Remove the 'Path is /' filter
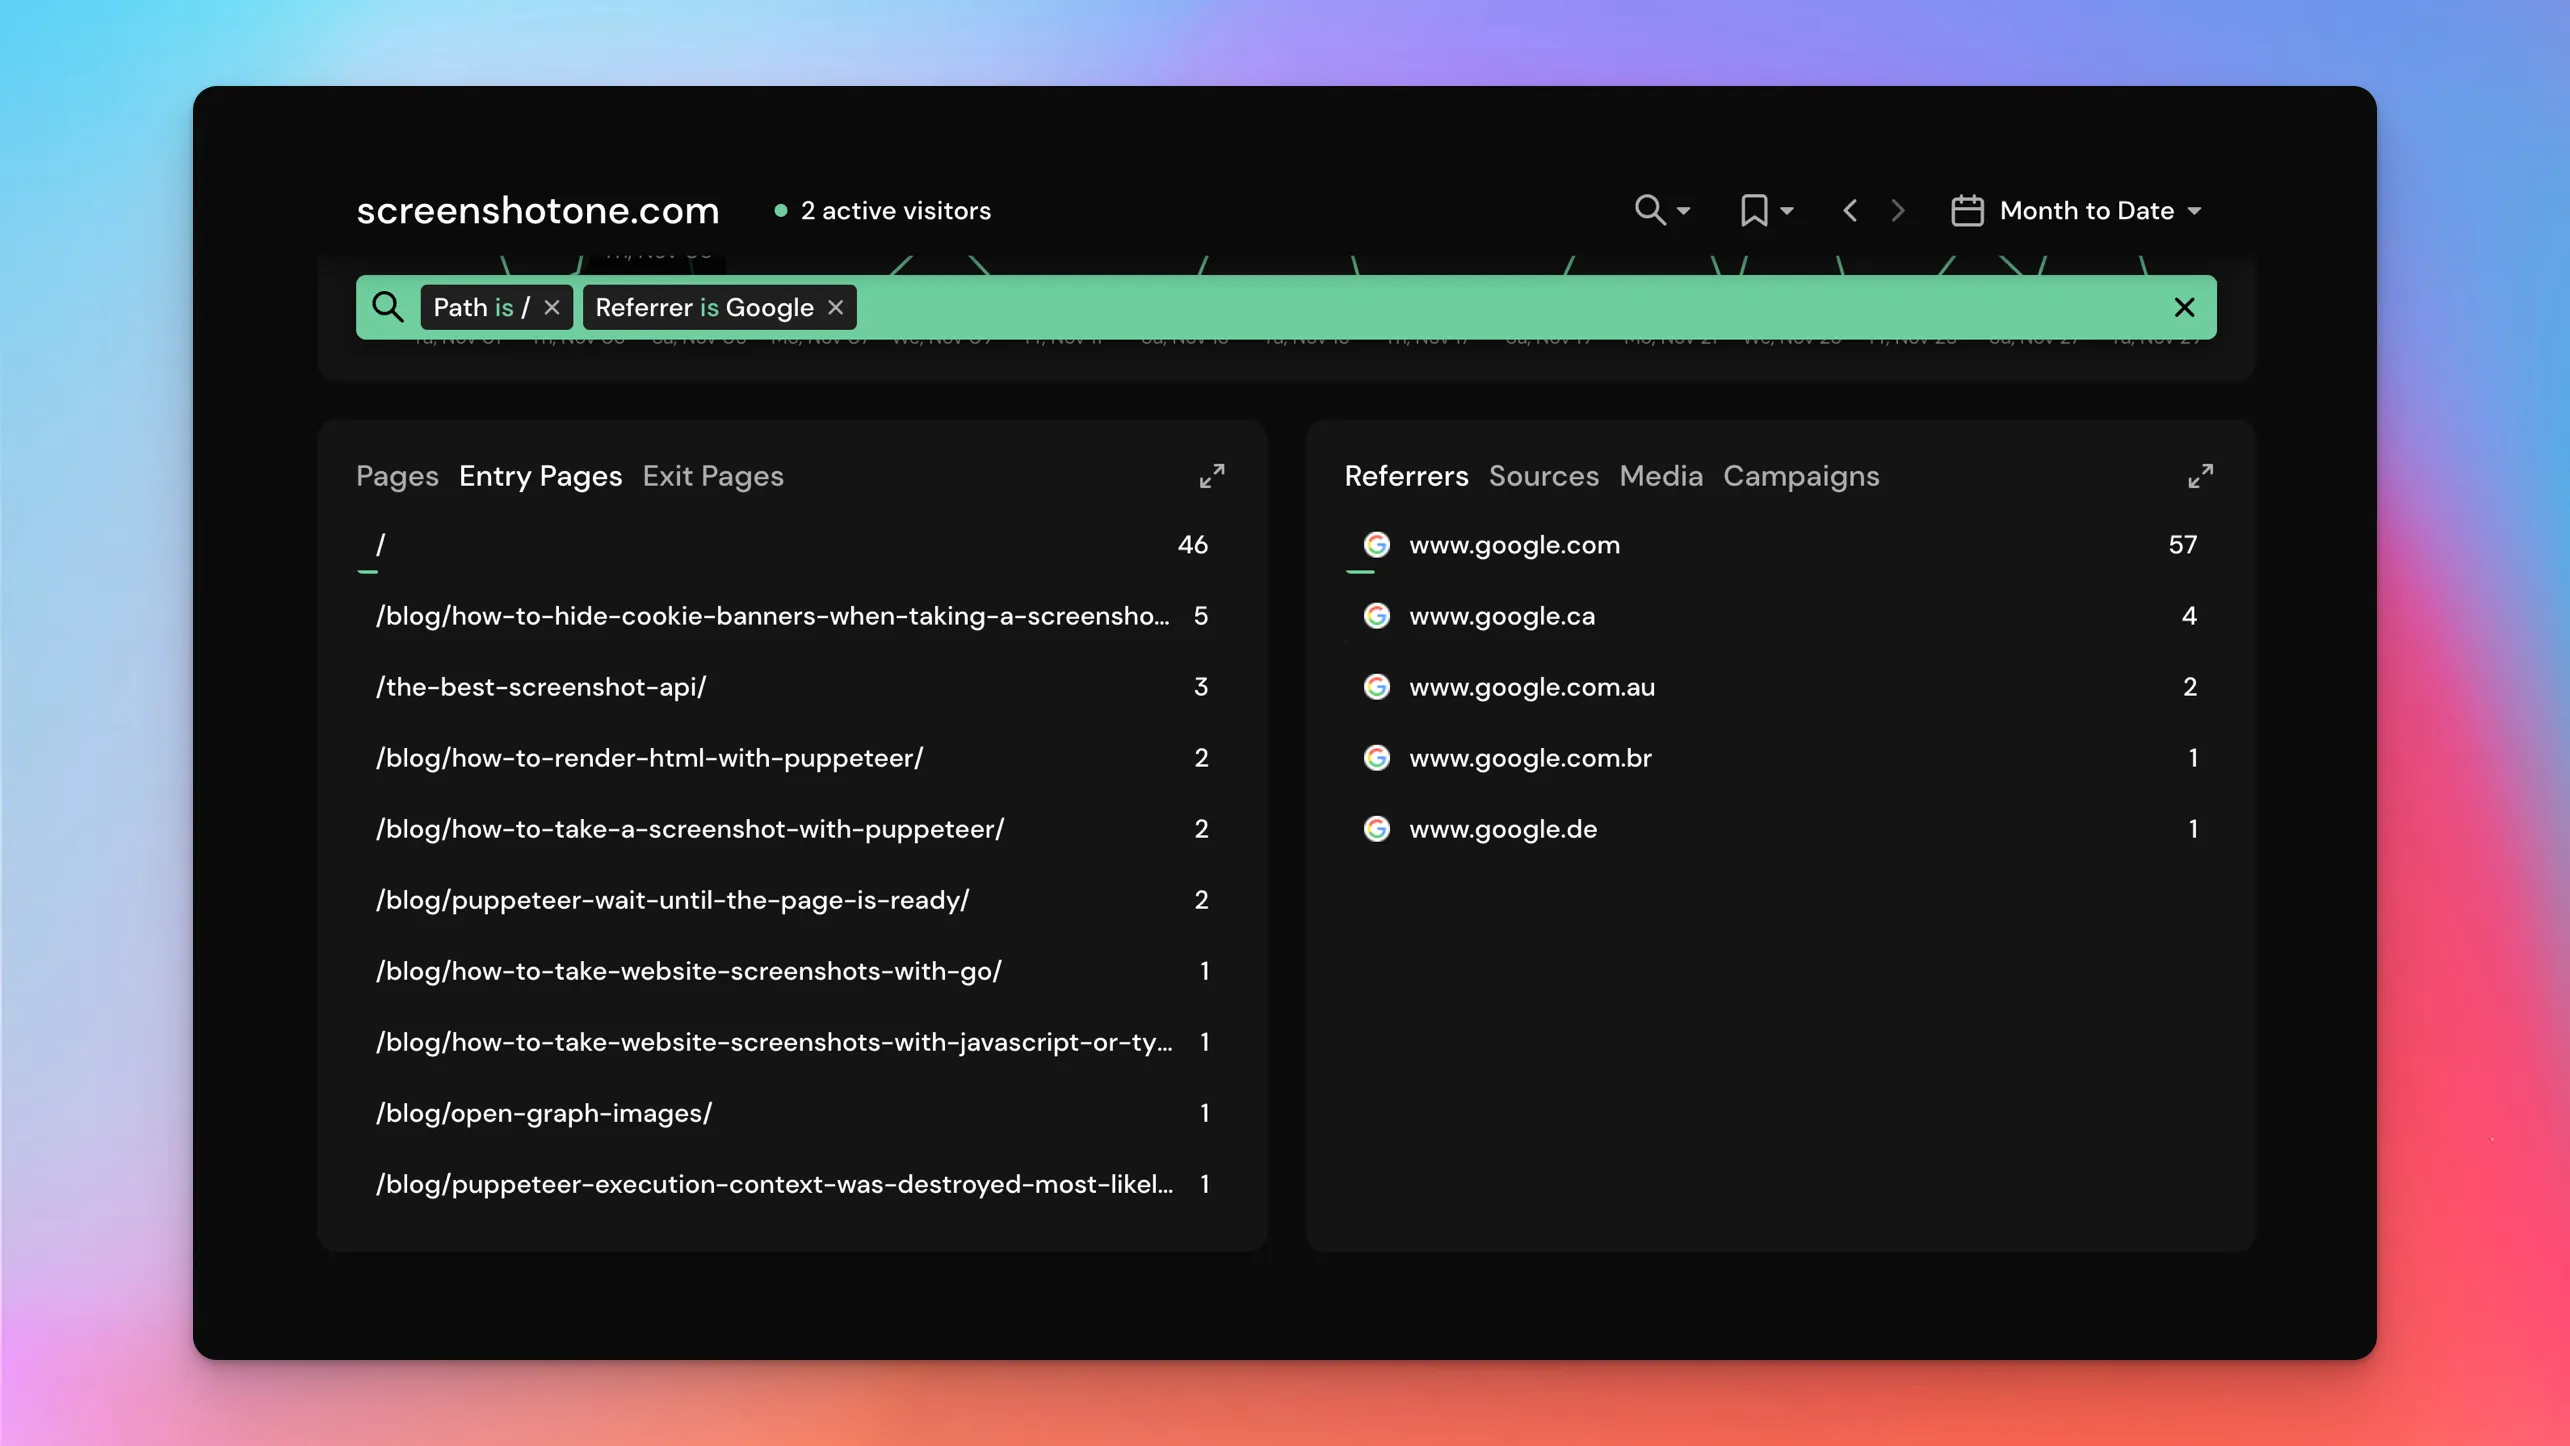The width and height of the screenshot is (2570, 1446). (x=552, y=307)
